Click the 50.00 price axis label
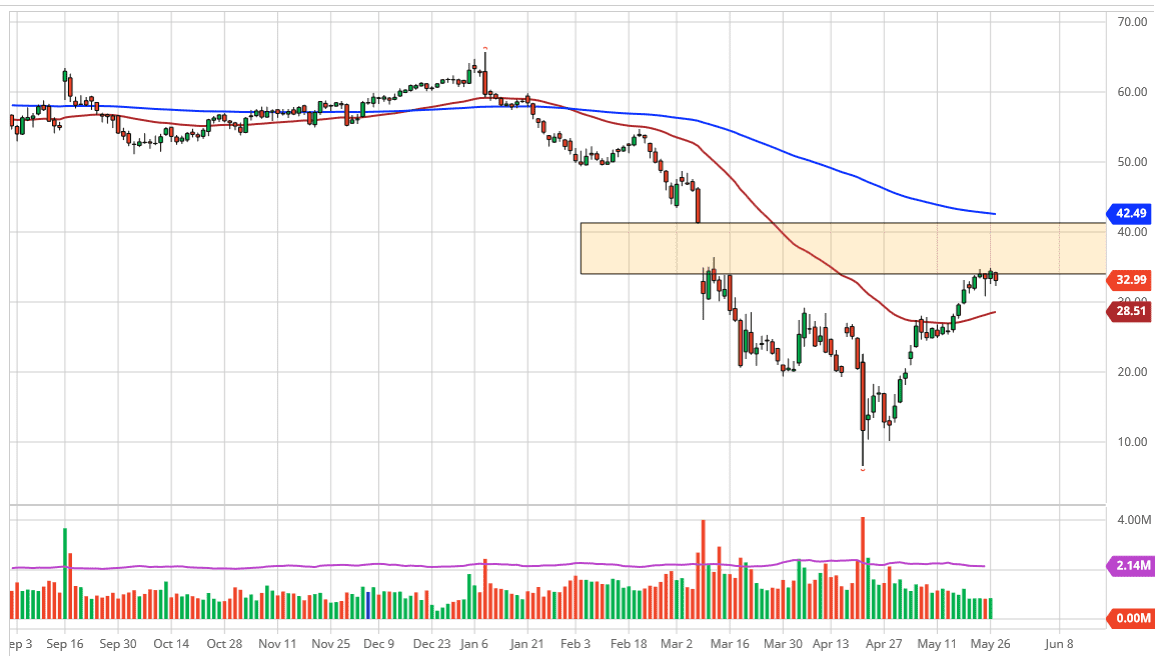Screen dimensions: 1164x660 [x=1132, y=162]
